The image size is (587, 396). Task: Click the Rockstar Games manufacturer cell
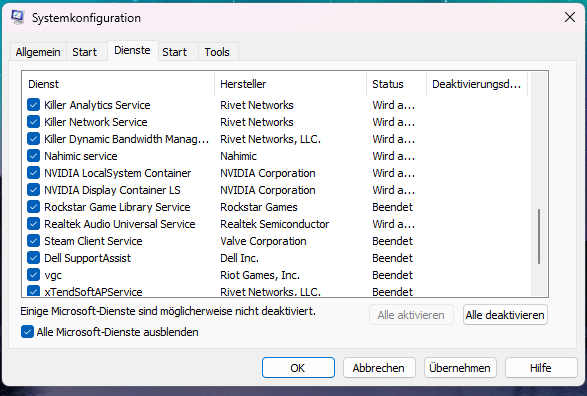pyautogui.click(x=259, y=207)
